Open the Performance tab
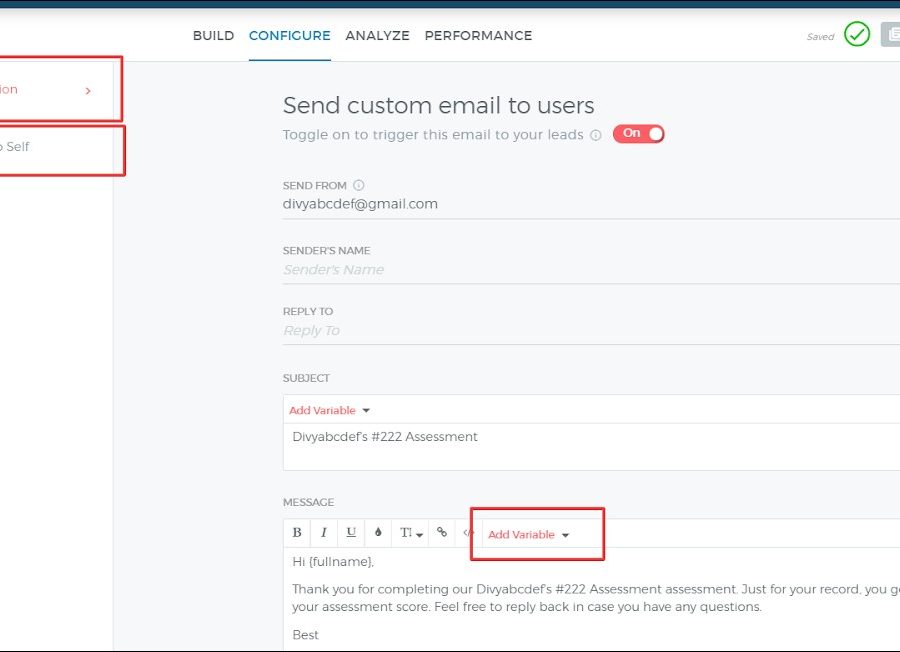Image resolution: width=900 pixels, height=652 pixels. click(x=478, y=36)
